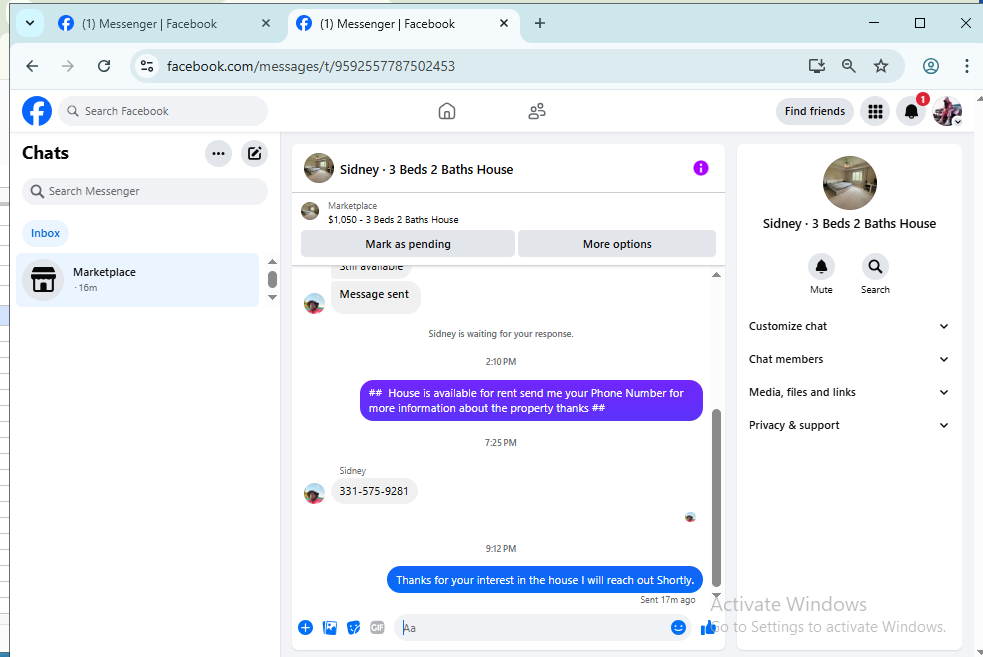This screenshot has width=983, height=657.
Task: Choose a GIF using the GIF icon
Action: (x=377, y=628)
